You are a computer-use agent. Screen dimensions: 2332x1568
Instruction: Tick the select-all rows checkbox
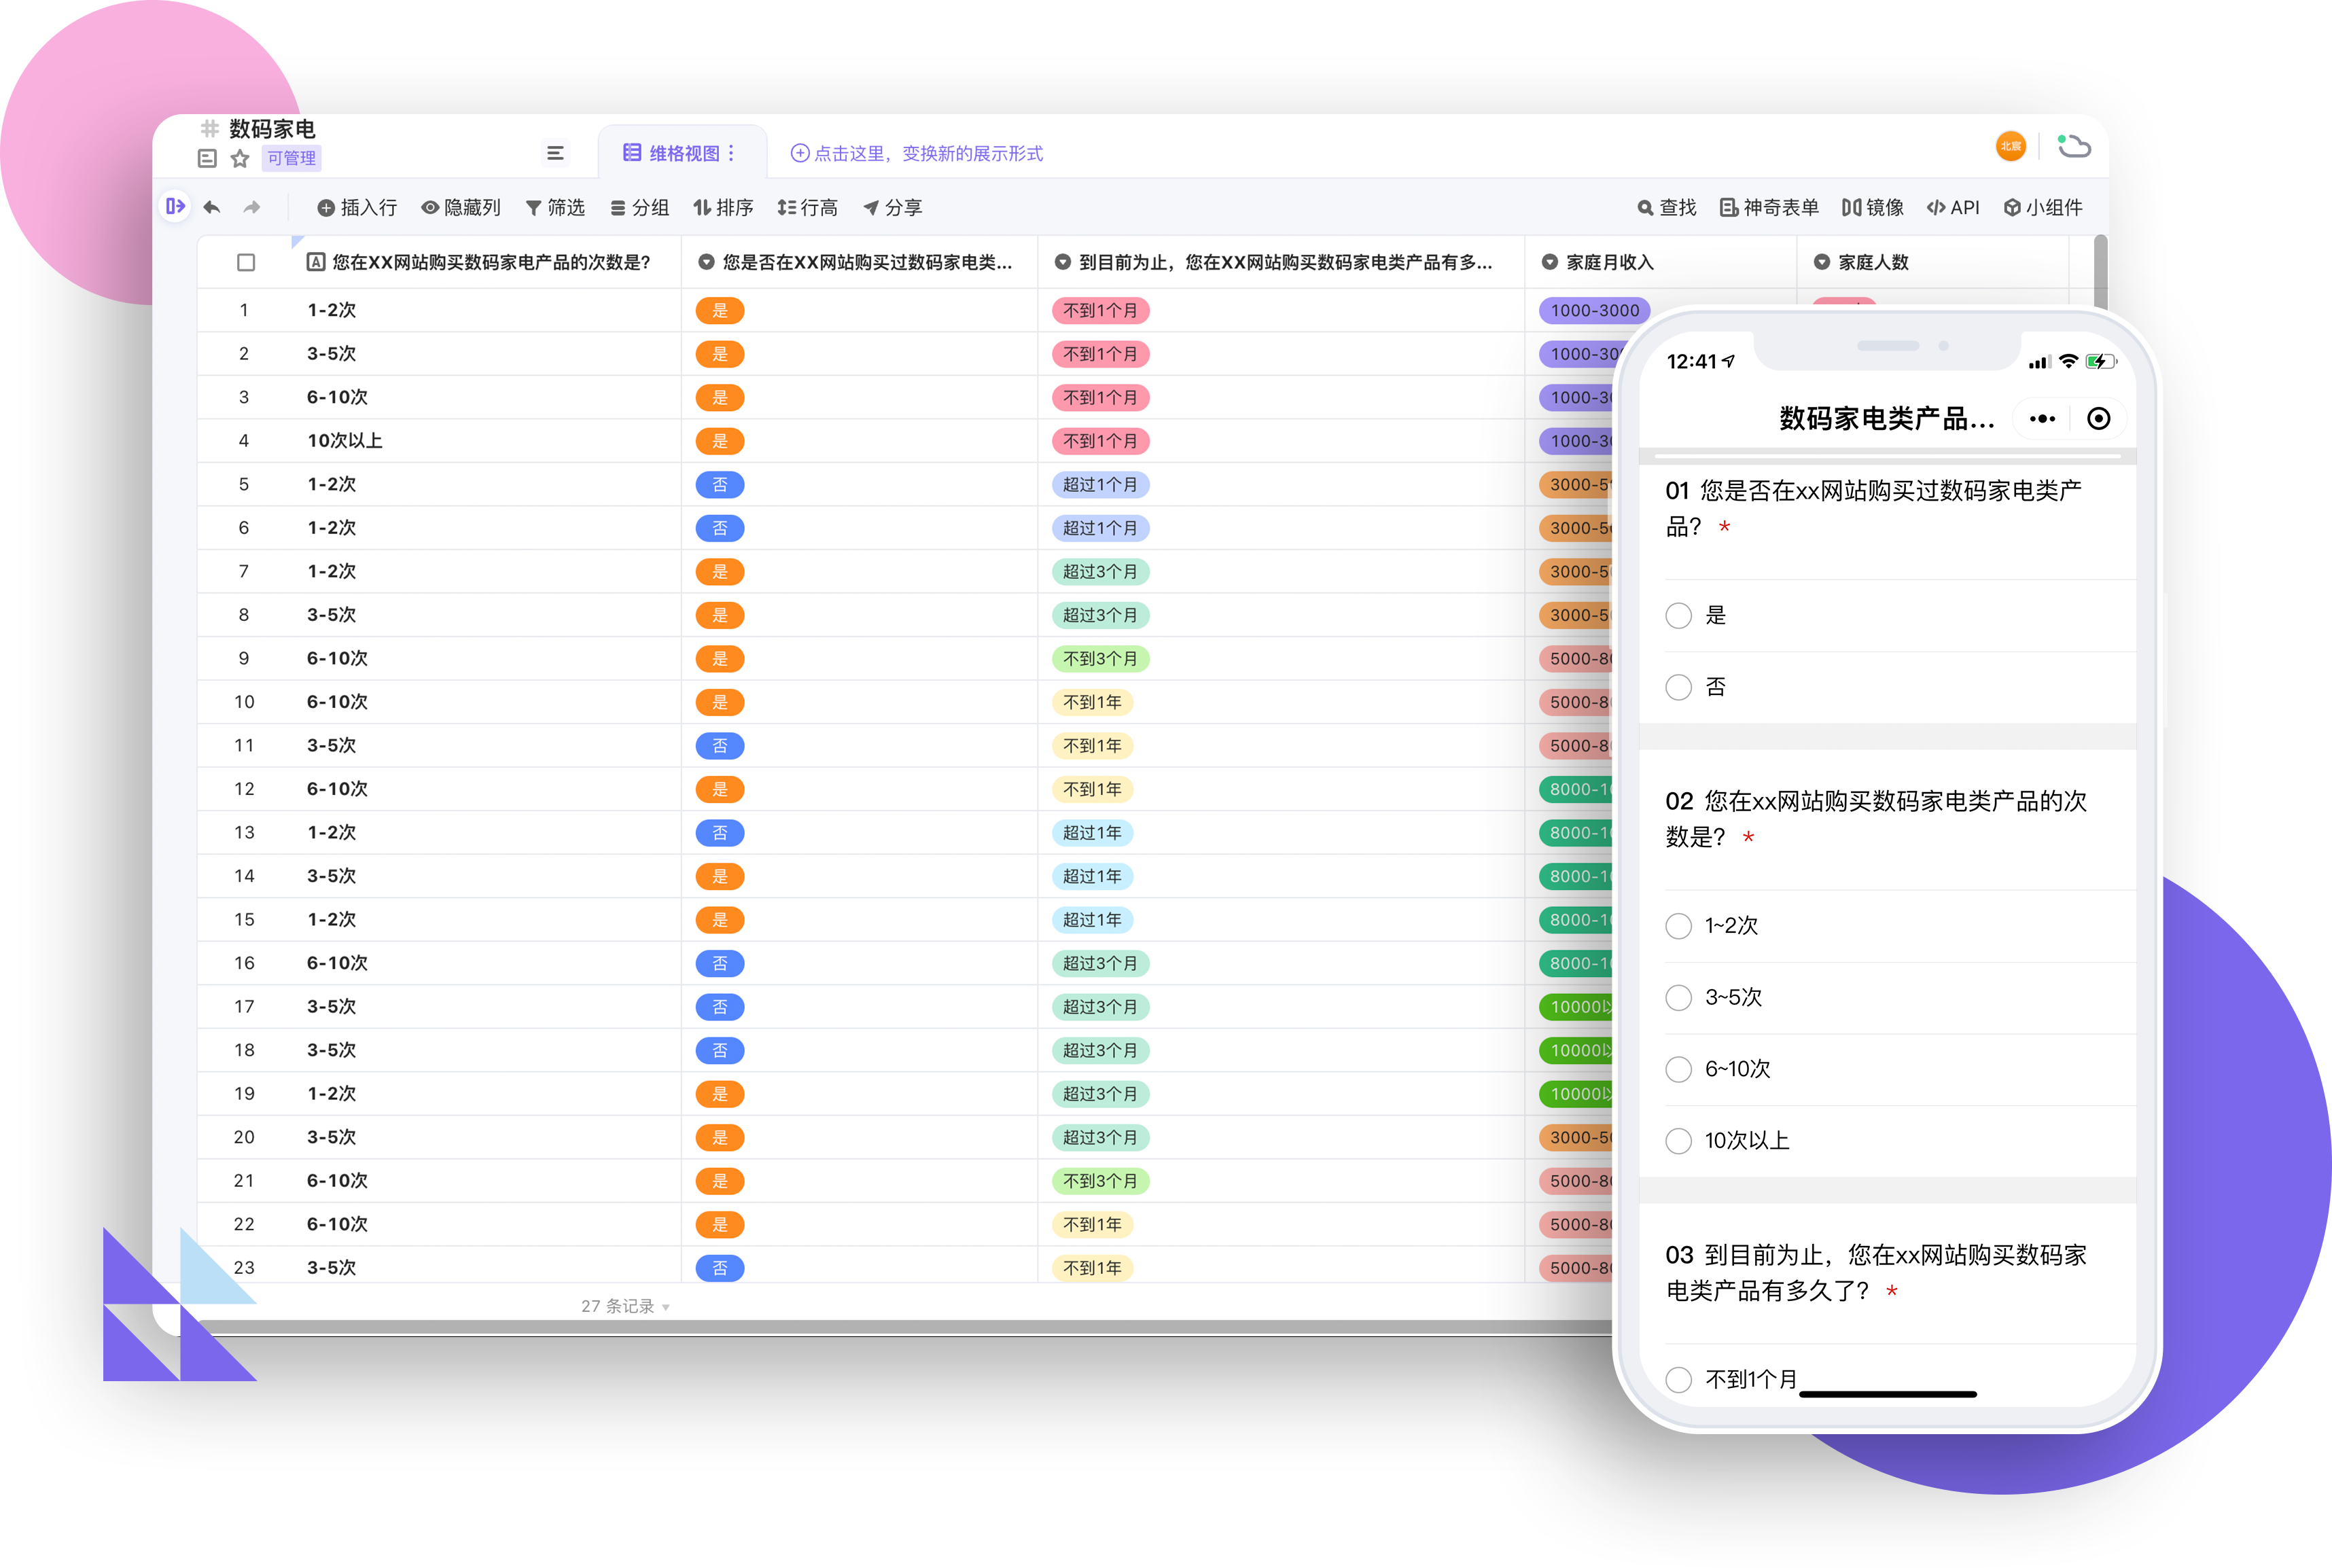tap(246, 262)
